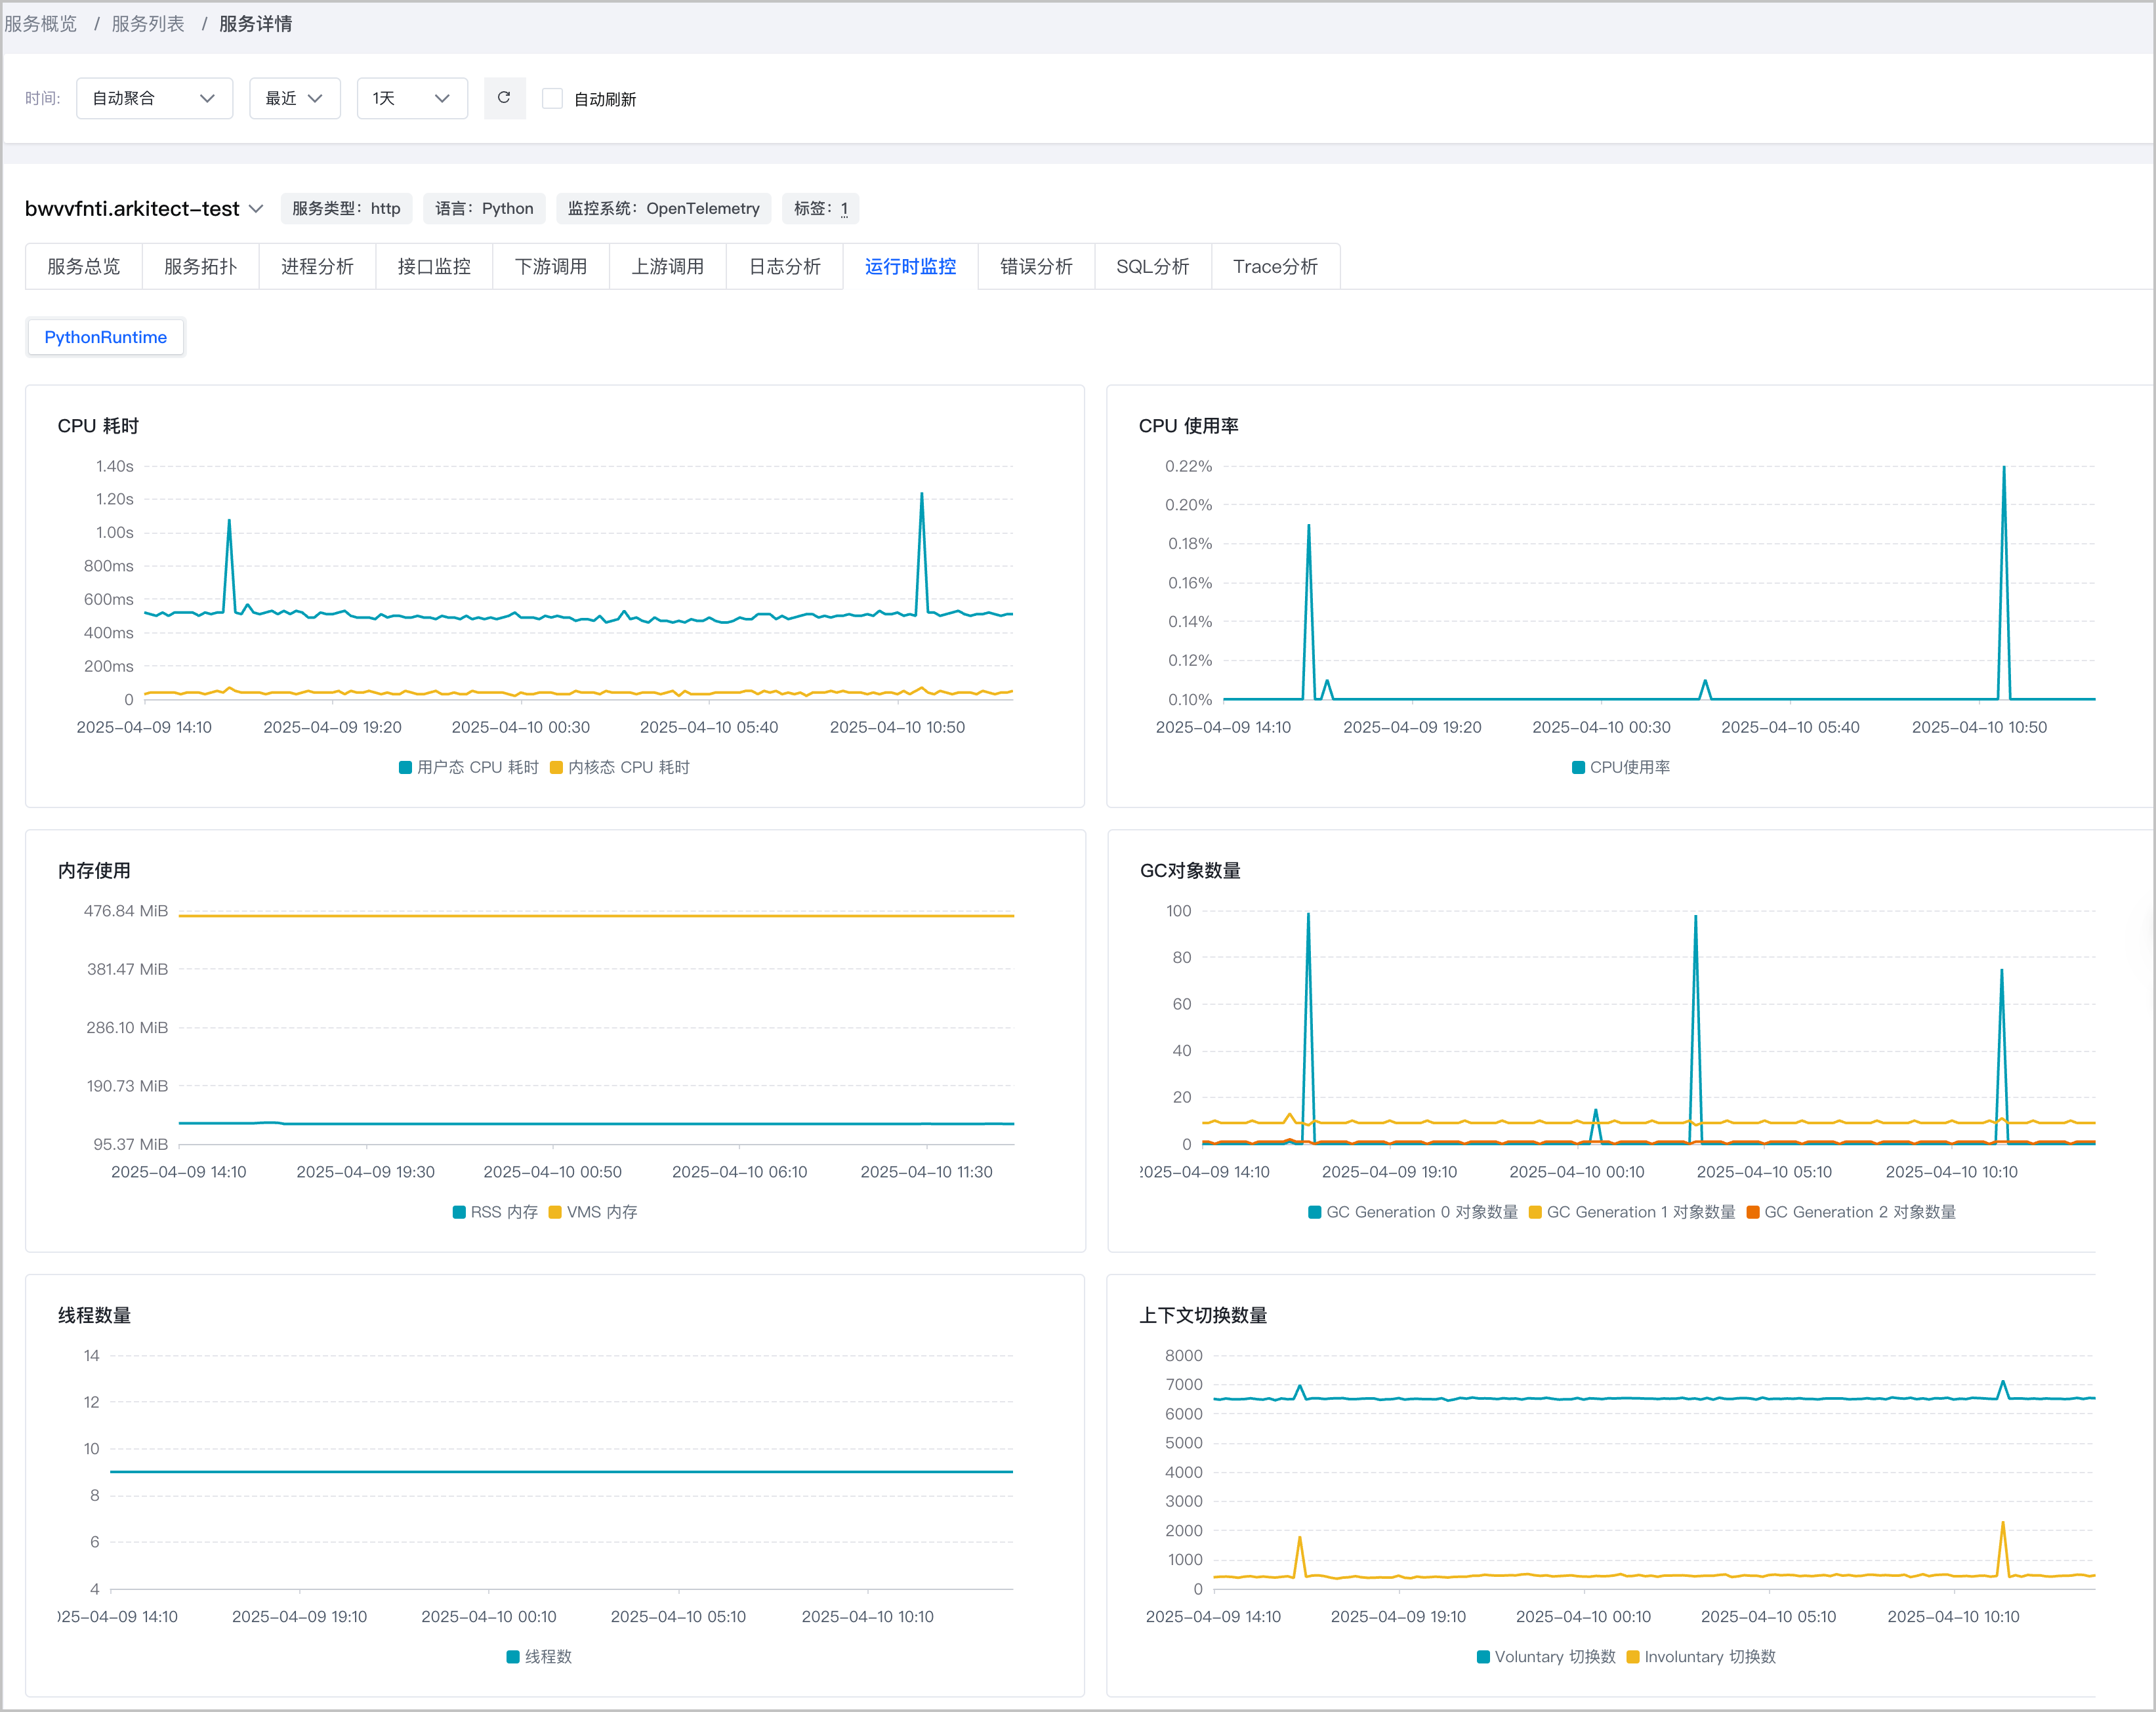
Task: Open the 最近 time mode dropdown
Action: (294, 98)
